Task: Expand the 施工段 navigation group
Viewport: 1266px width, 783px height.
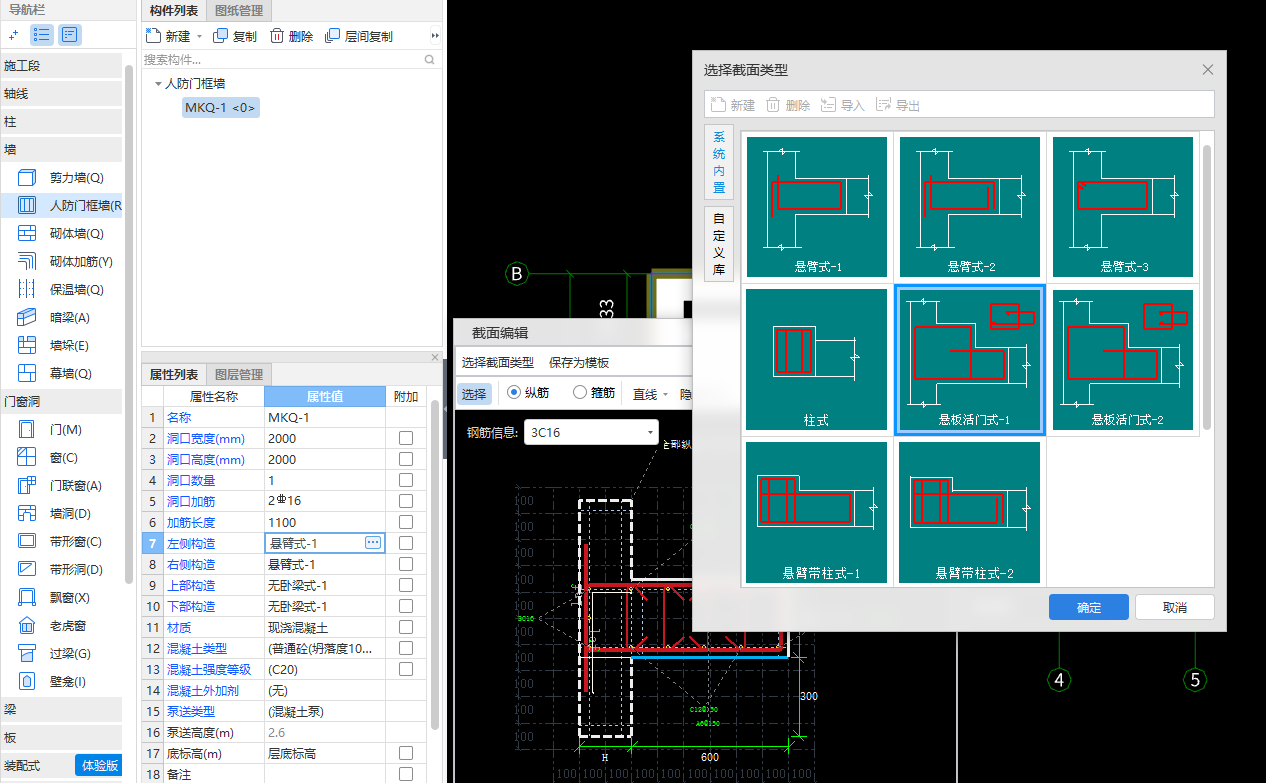Action: (x=61, y=66)
